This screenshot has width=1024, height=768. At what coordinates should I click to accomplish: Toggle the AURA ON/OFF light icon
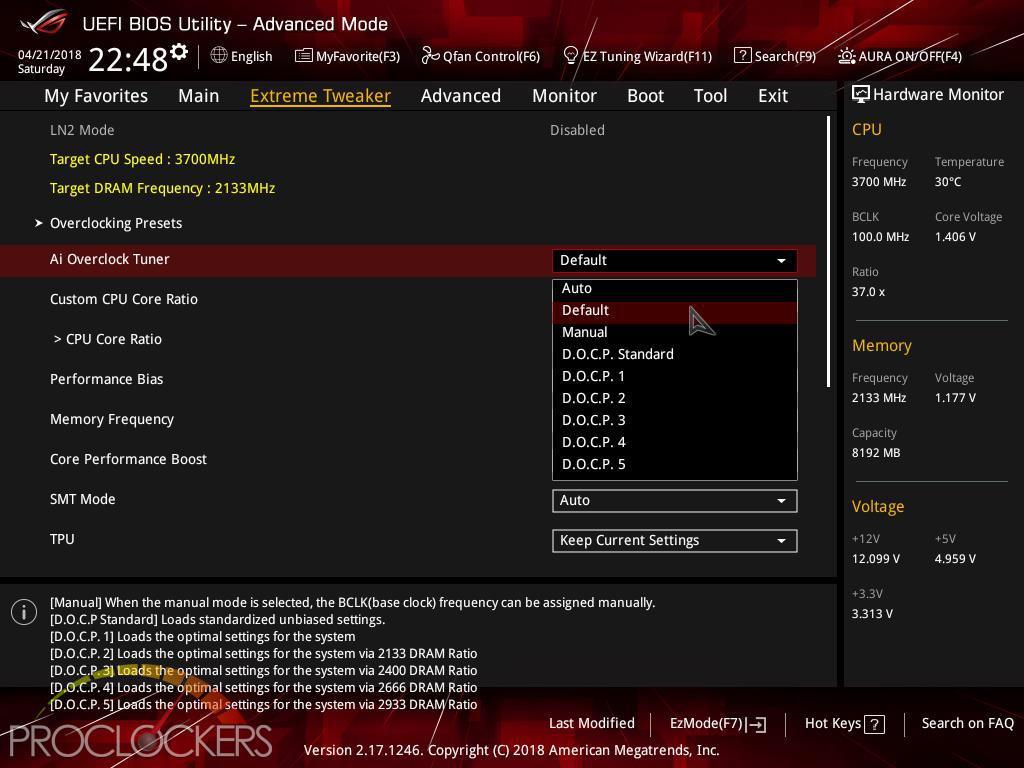pos(846,56)
